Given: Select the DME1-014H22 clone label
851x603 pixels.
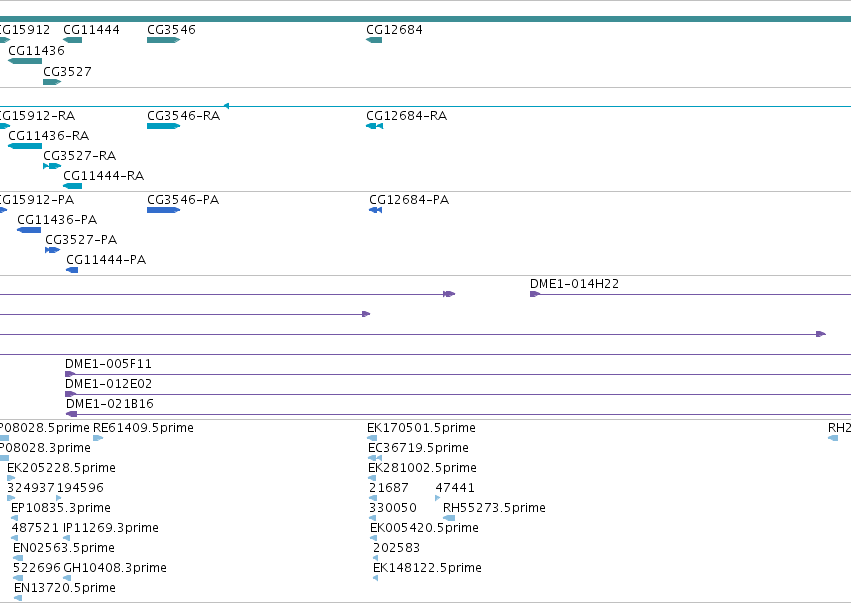Looking at the screenshot, I should tap(574, 284).
